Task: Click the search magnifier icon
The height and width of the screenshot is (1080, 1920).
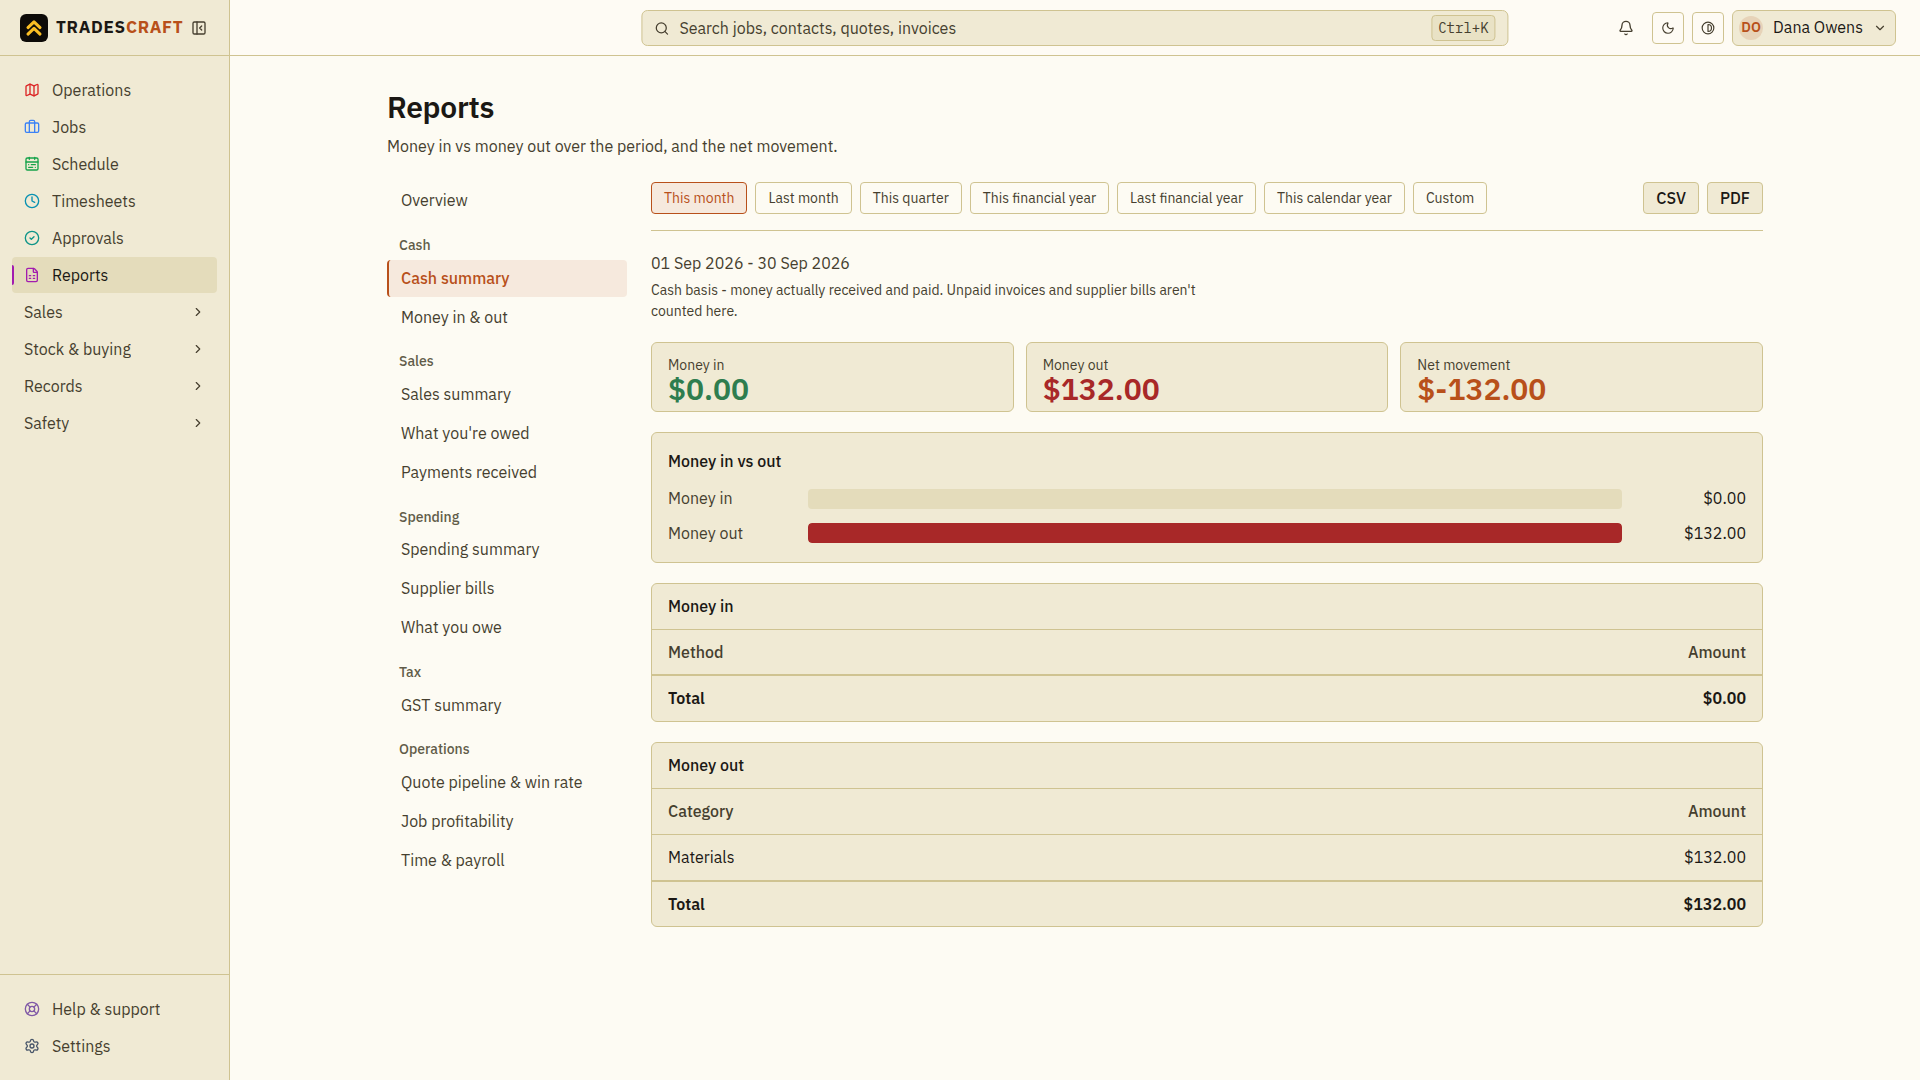Action: coord(662,28)
